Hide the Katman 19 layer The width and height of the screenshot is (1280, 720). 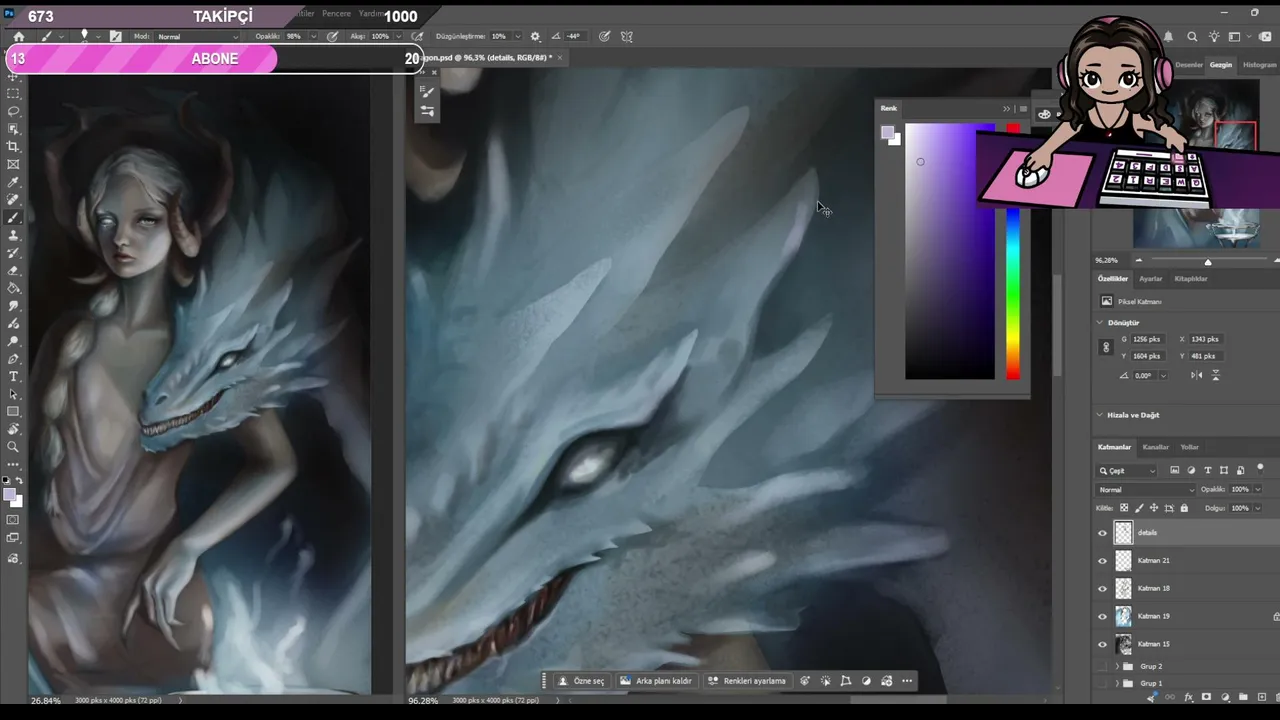(x=1103, y=616)
